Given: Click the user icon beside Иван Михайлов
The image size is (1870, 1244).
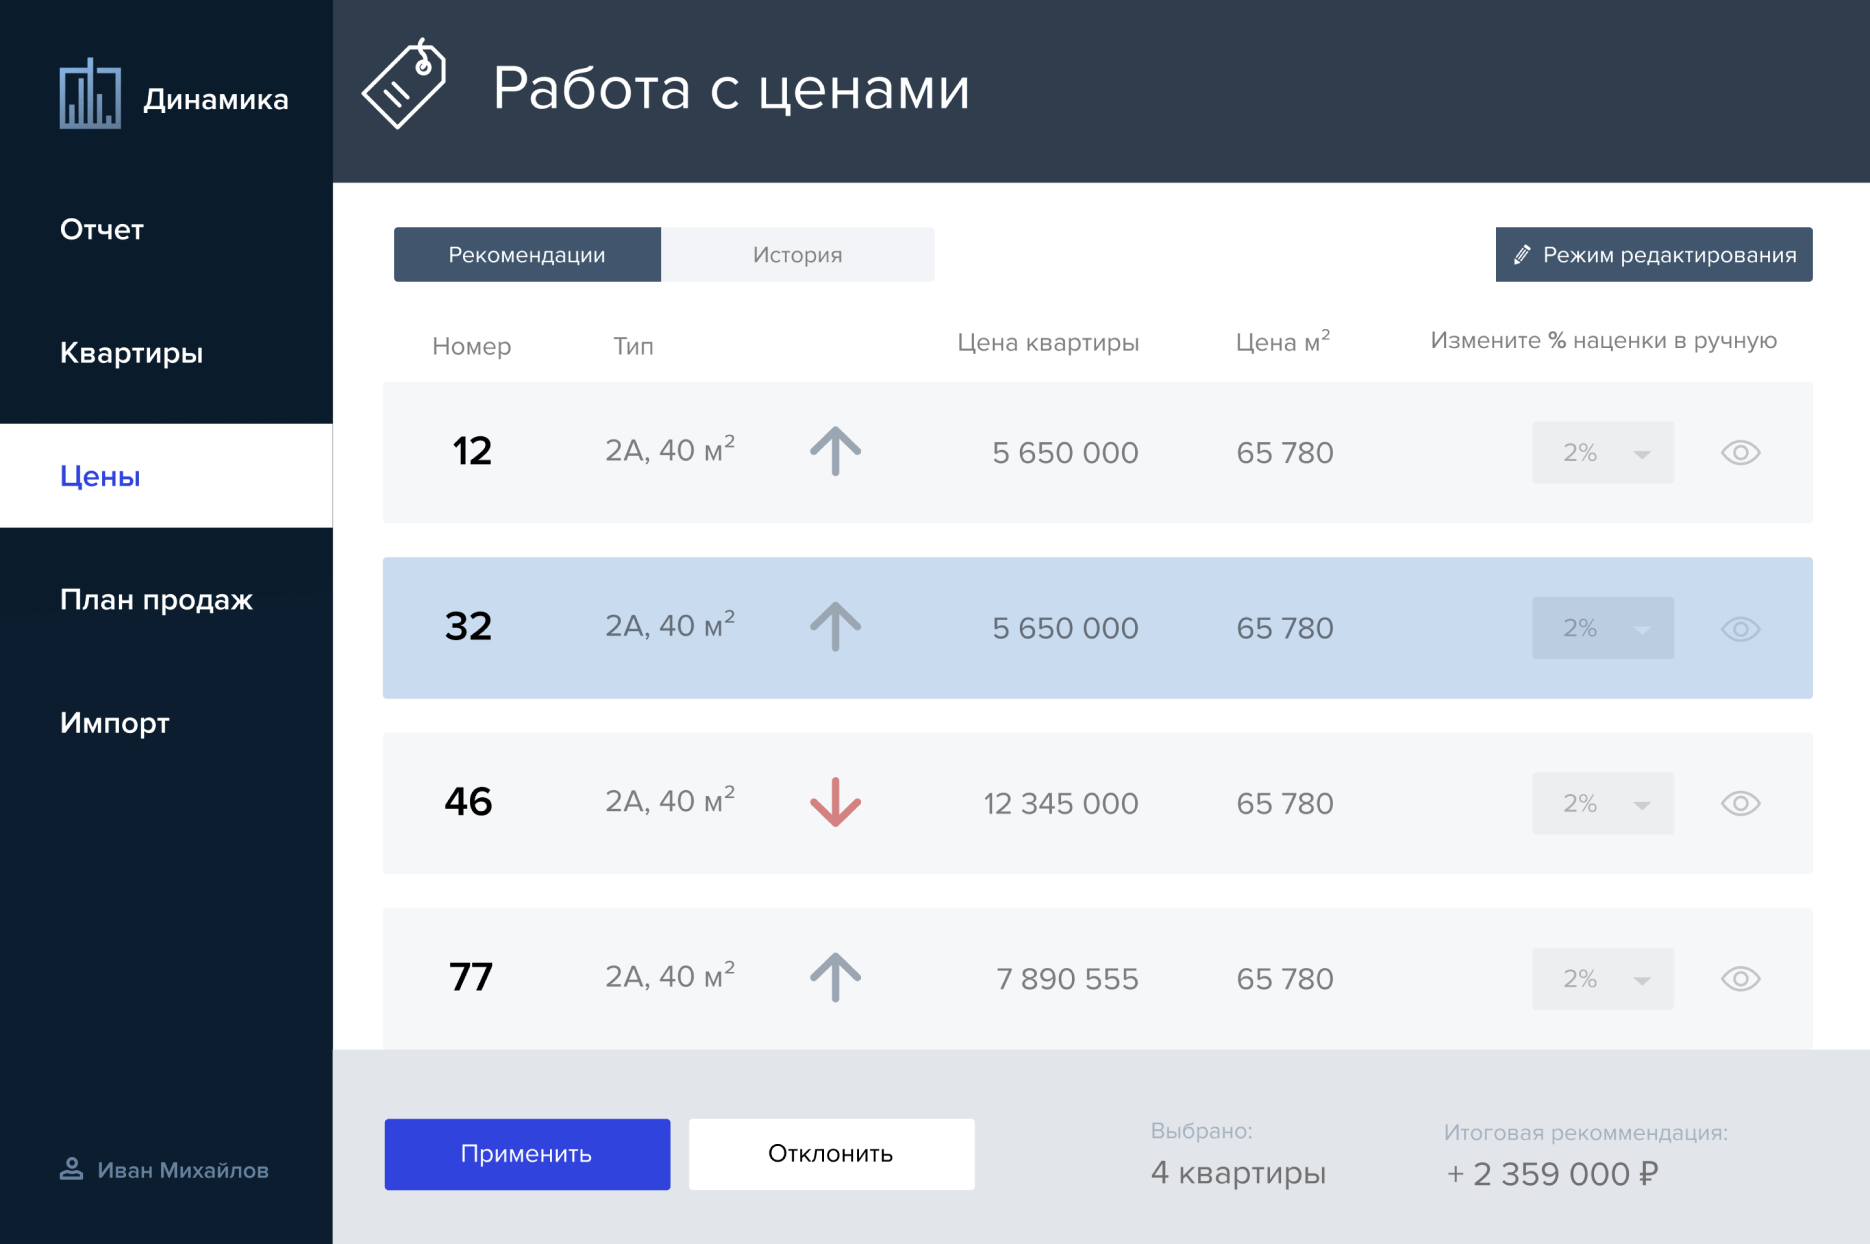Looking at the screenshot, I should point(71,1169).
